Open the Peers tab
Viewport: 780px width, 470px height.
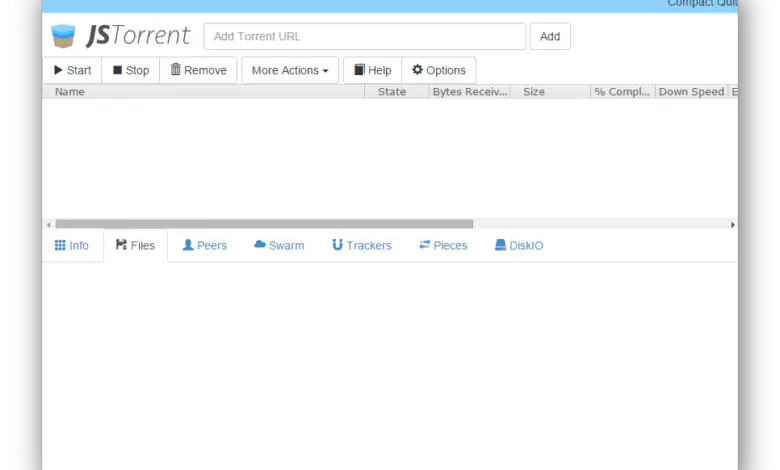tap(204, 246)
